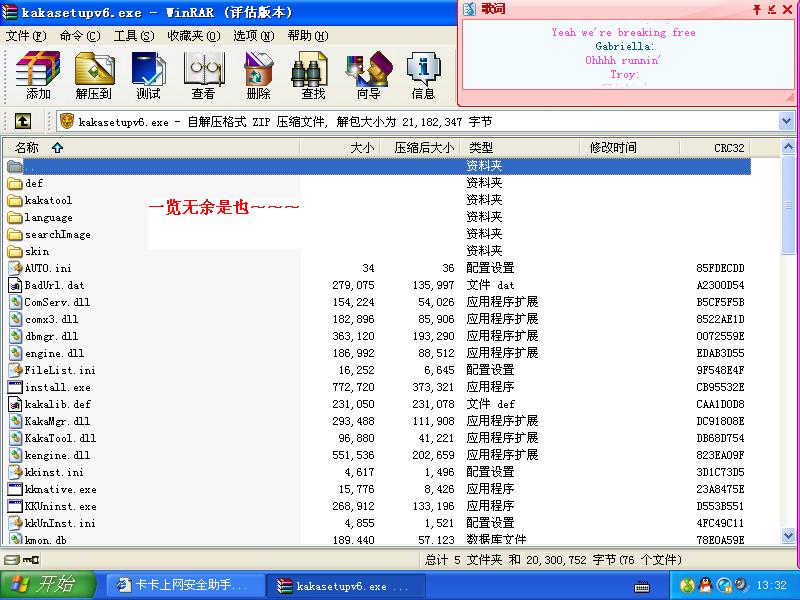This screenshot has height=600, width=800.
Task: Select kengine.dll row
Action: [x=378, y=455]
